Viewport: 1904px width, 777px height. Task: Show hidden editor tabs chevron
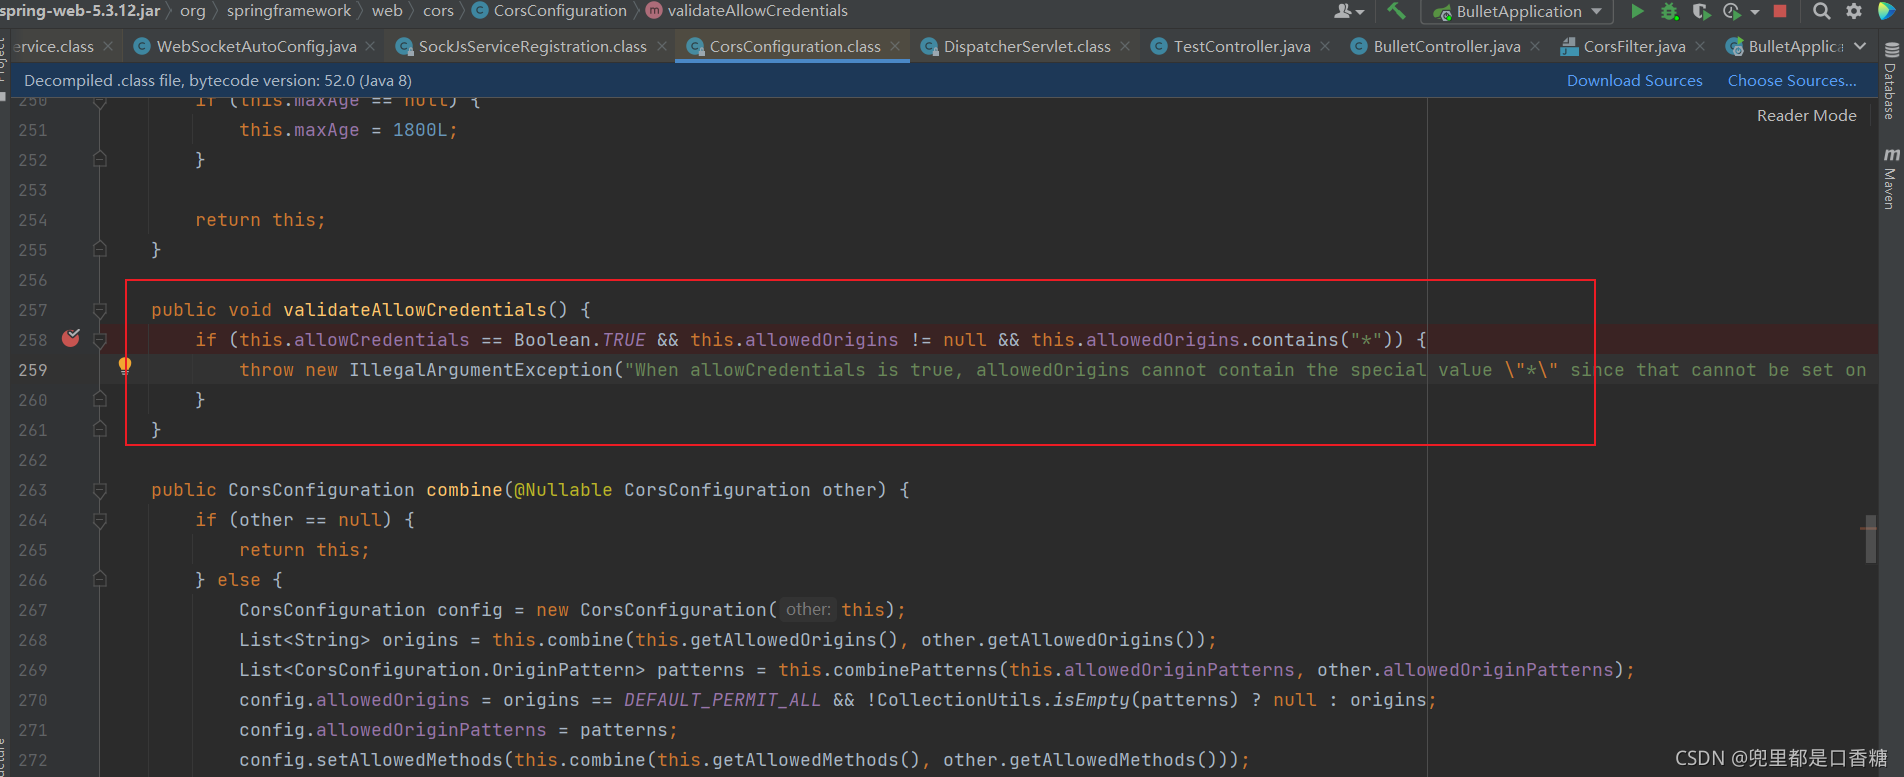(x=1860, y=46)
